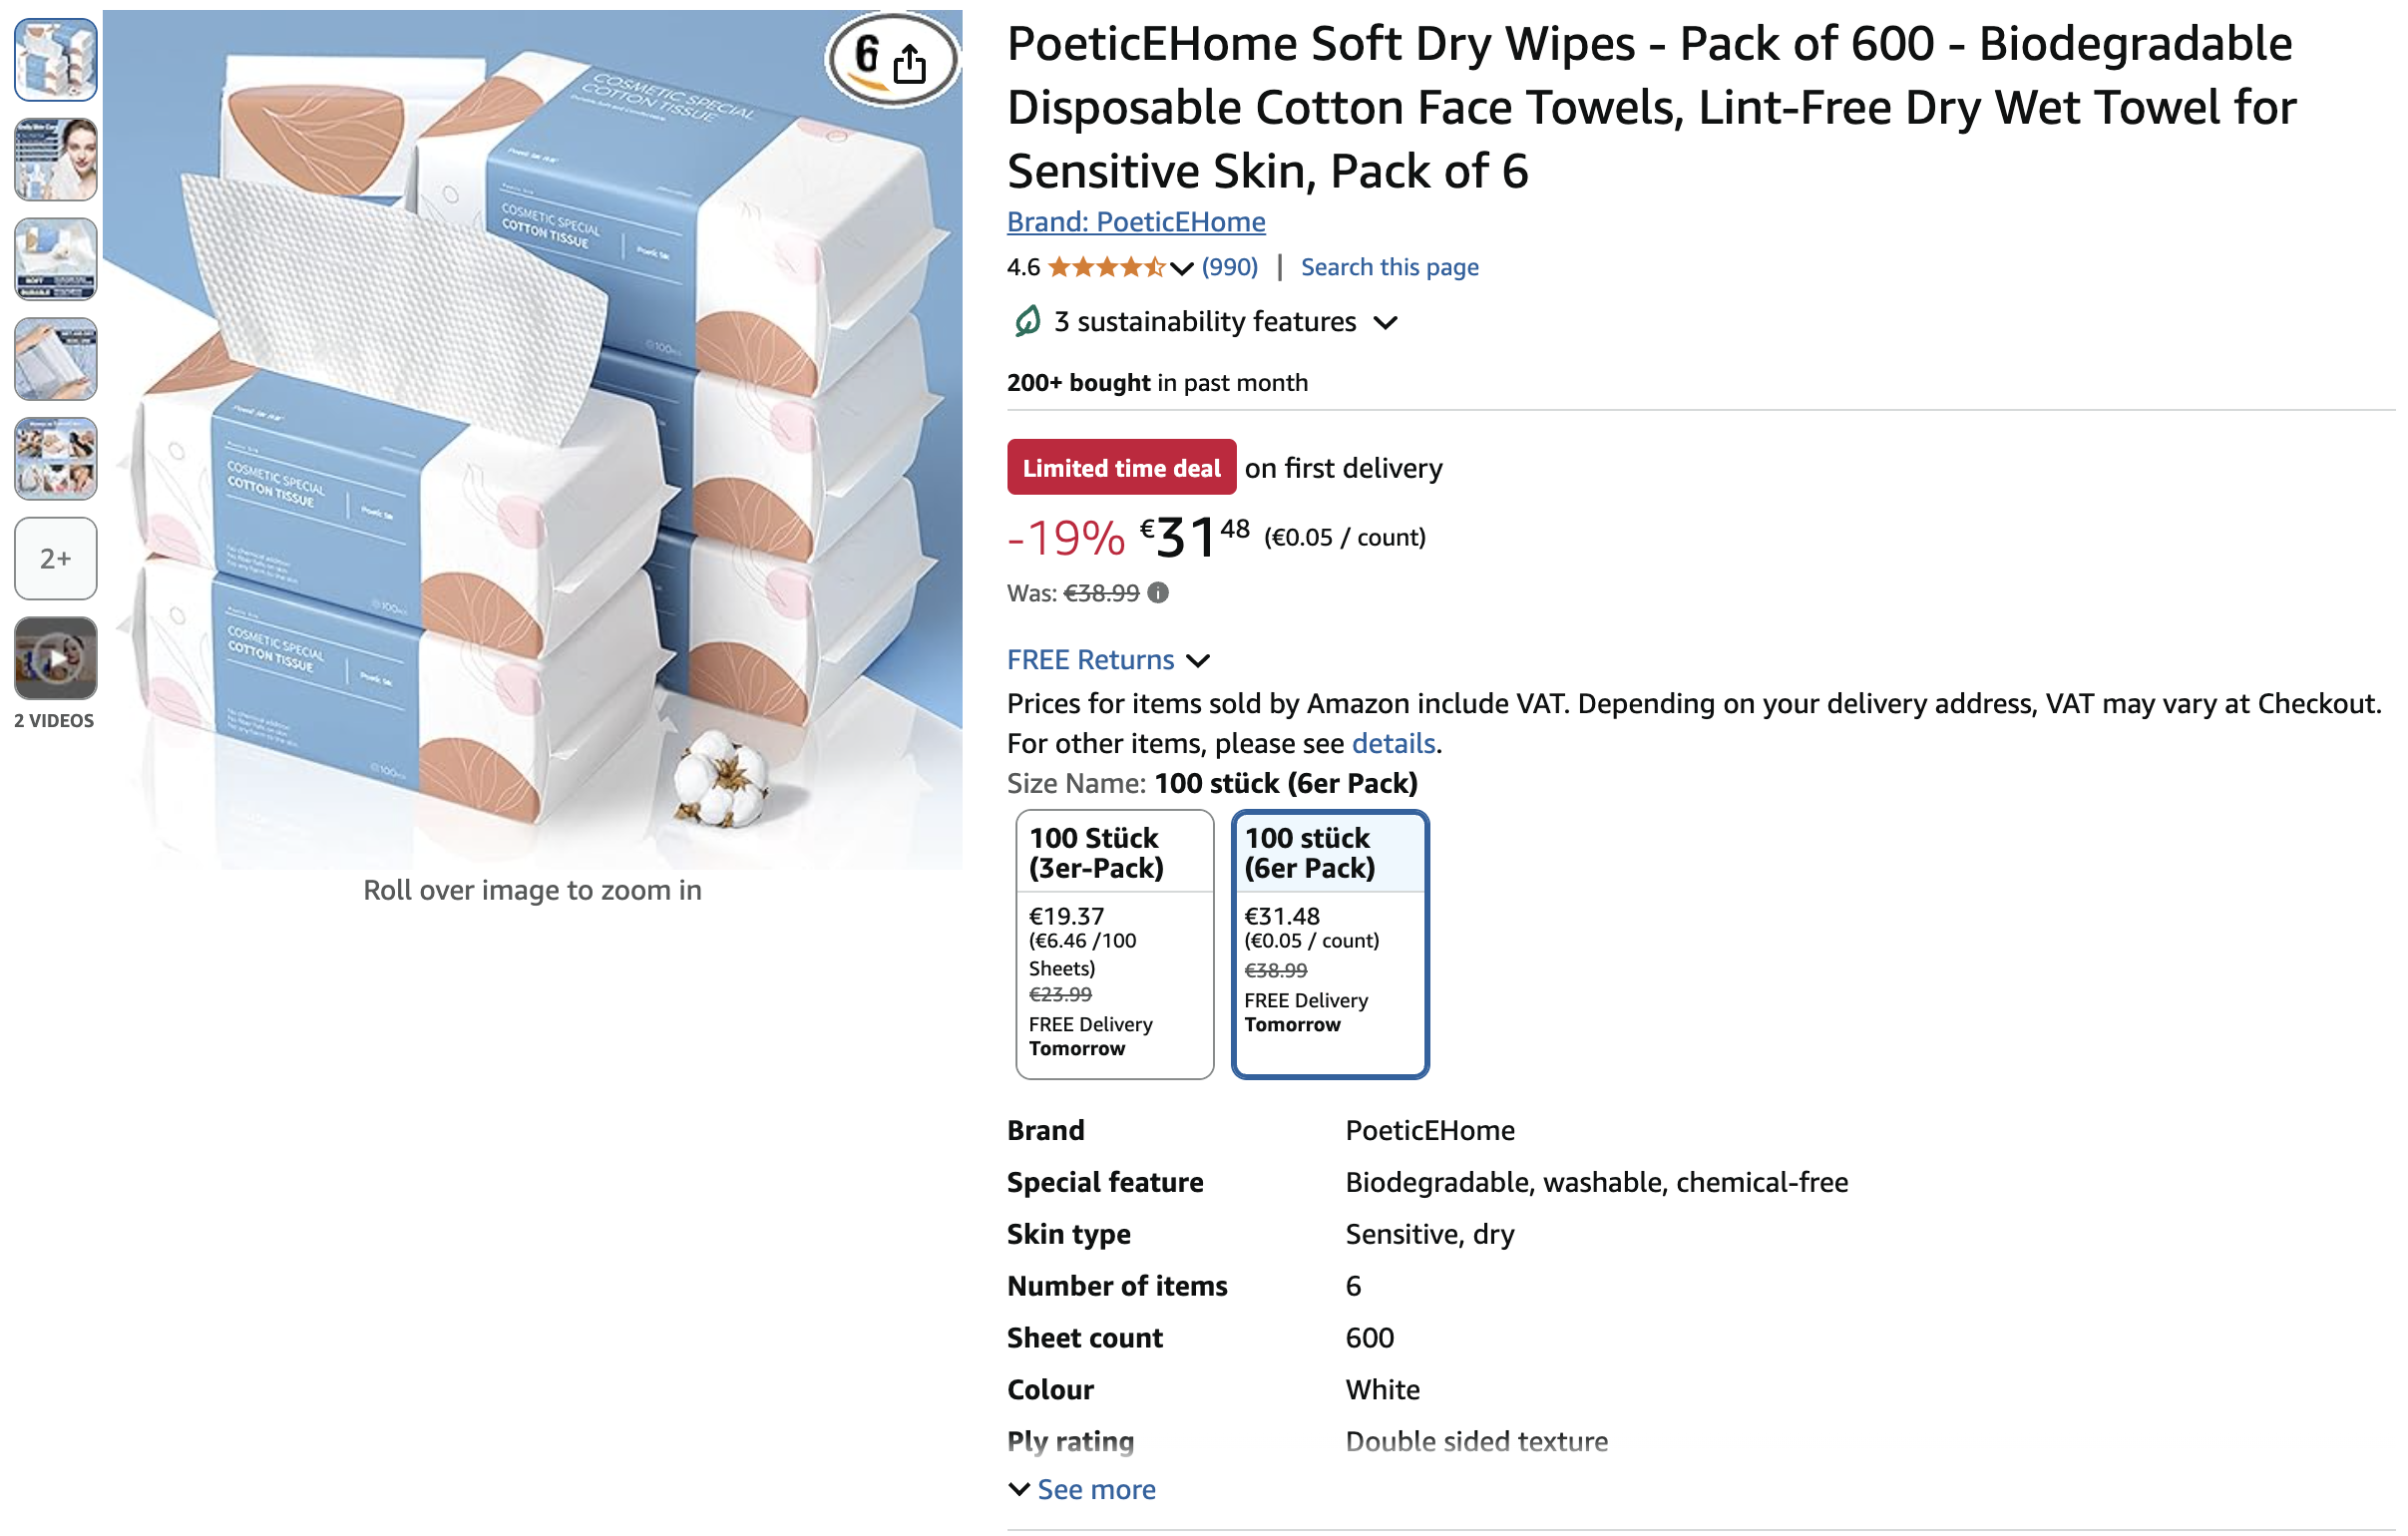The width and height of the screenshot is (2408, 1536).
Task: Open the 2+ more images thumbnail
Action: pos(56,559)
